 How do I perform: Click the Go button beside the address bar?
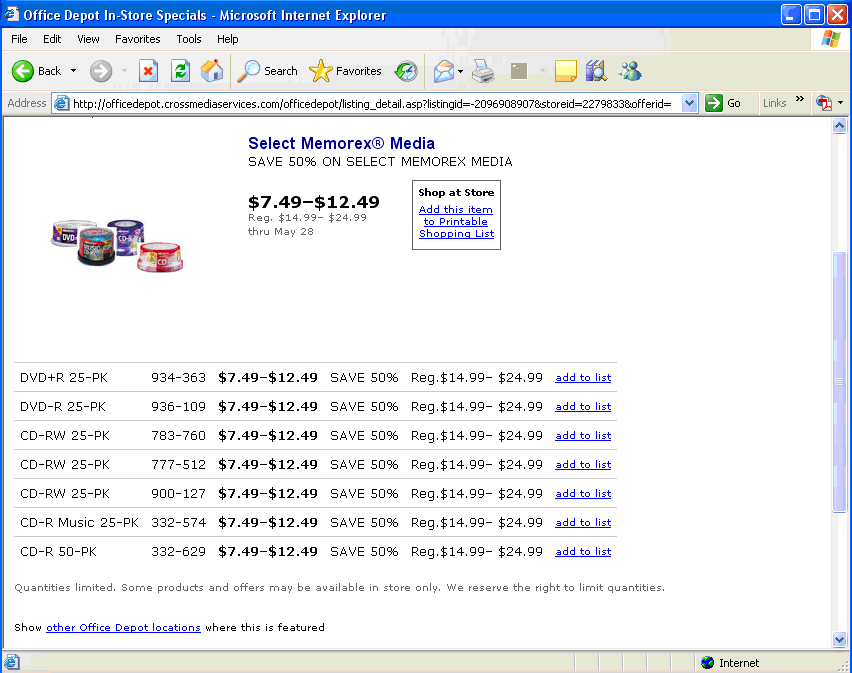point(723,103)
